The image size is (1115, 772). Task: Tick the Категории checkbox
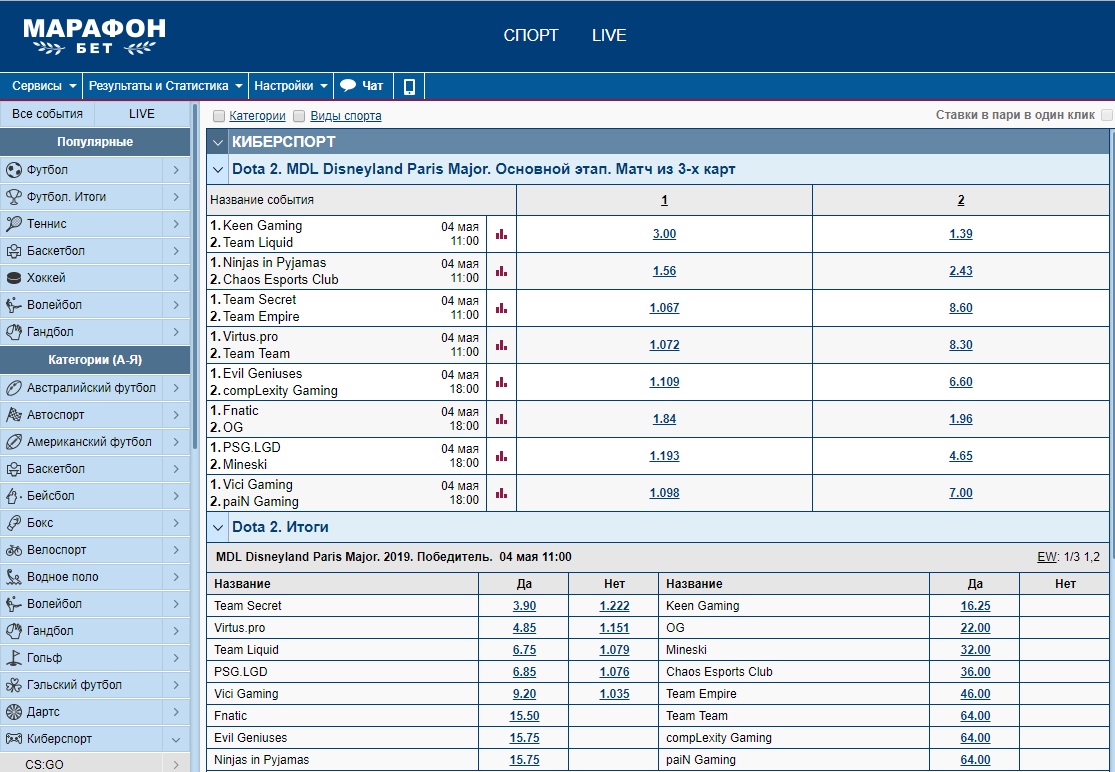coord(219,116)
